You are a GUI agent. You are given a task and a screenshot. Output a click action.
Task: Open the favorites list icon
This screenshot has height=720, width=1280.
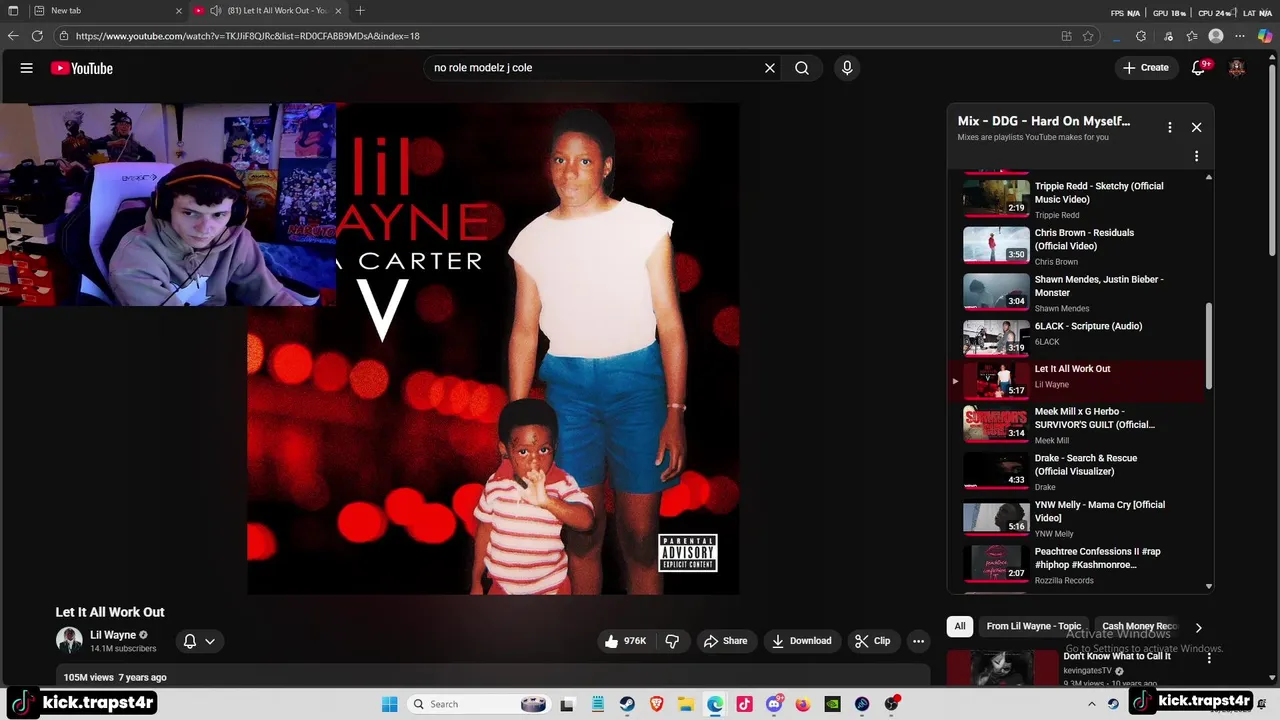(1192, 36)
